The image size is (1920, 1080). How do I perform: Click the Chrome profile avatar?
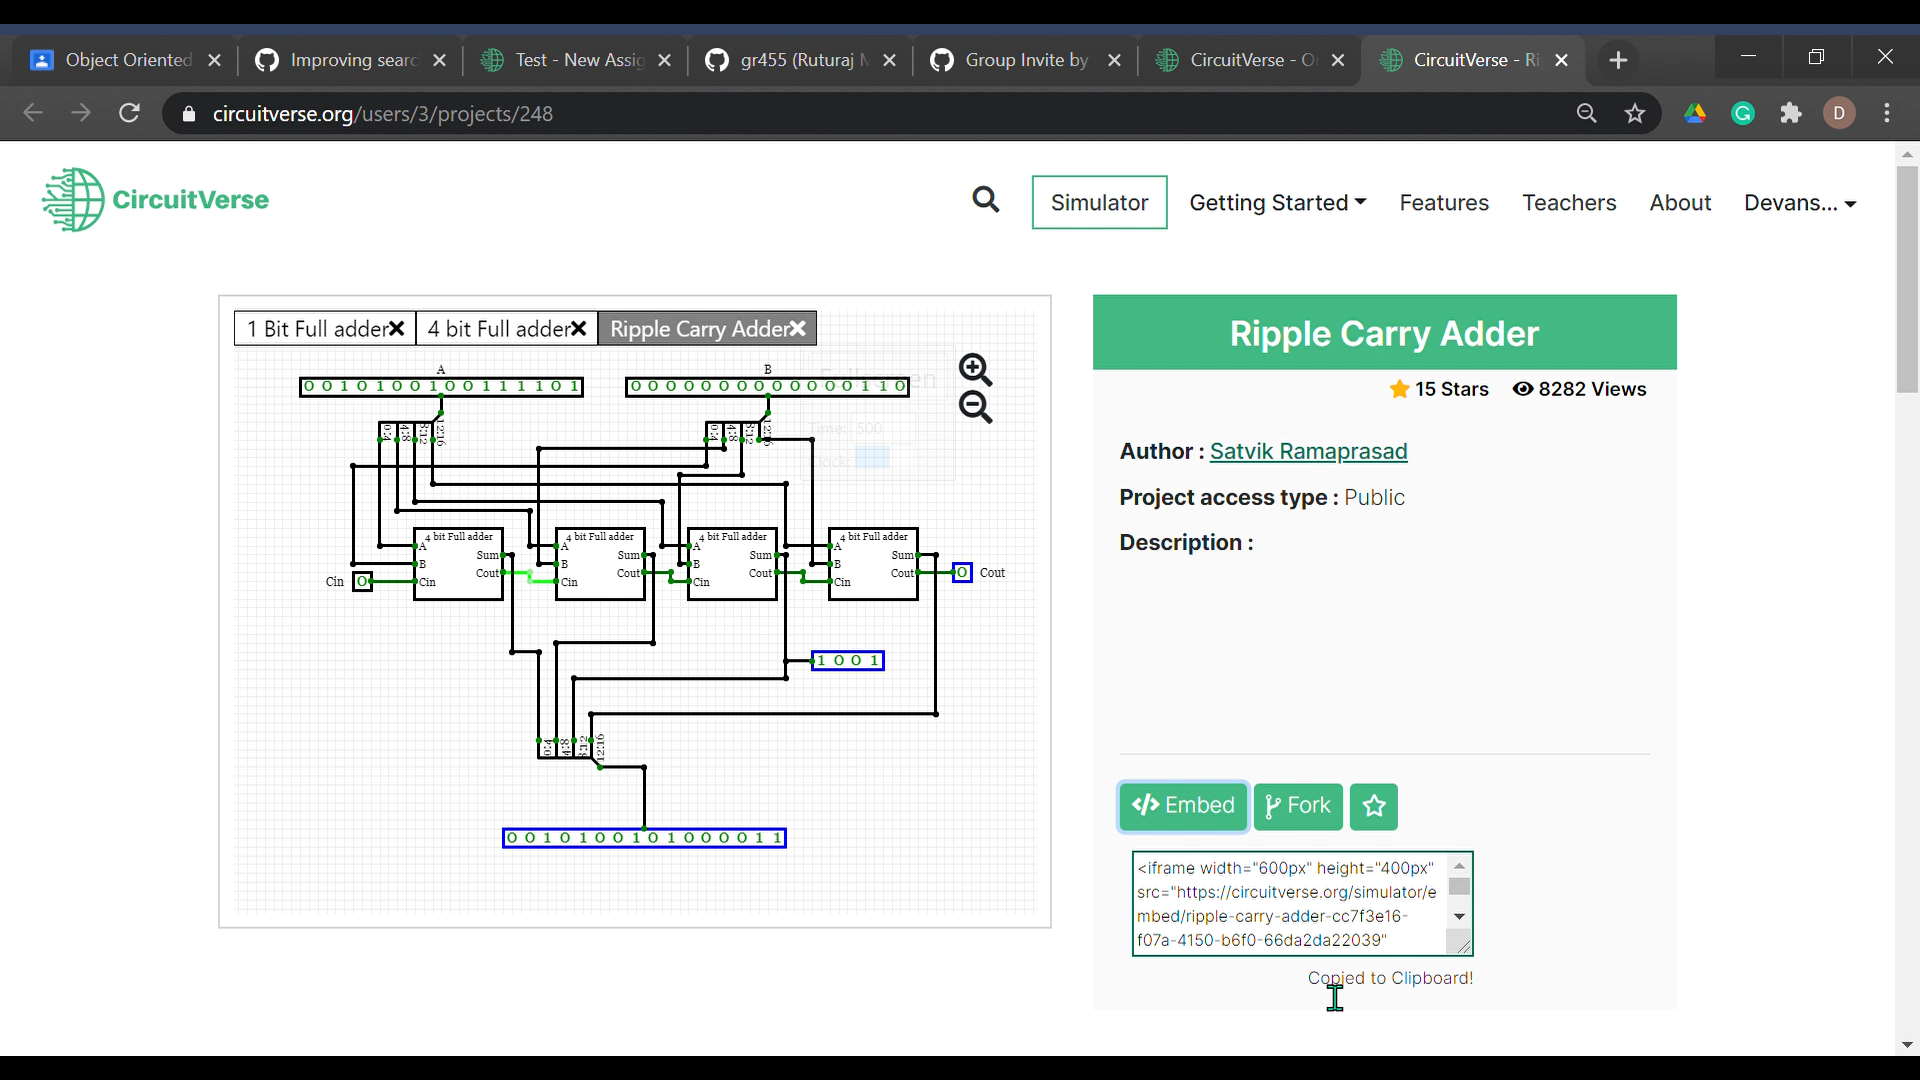click(x=1839, y=113)
